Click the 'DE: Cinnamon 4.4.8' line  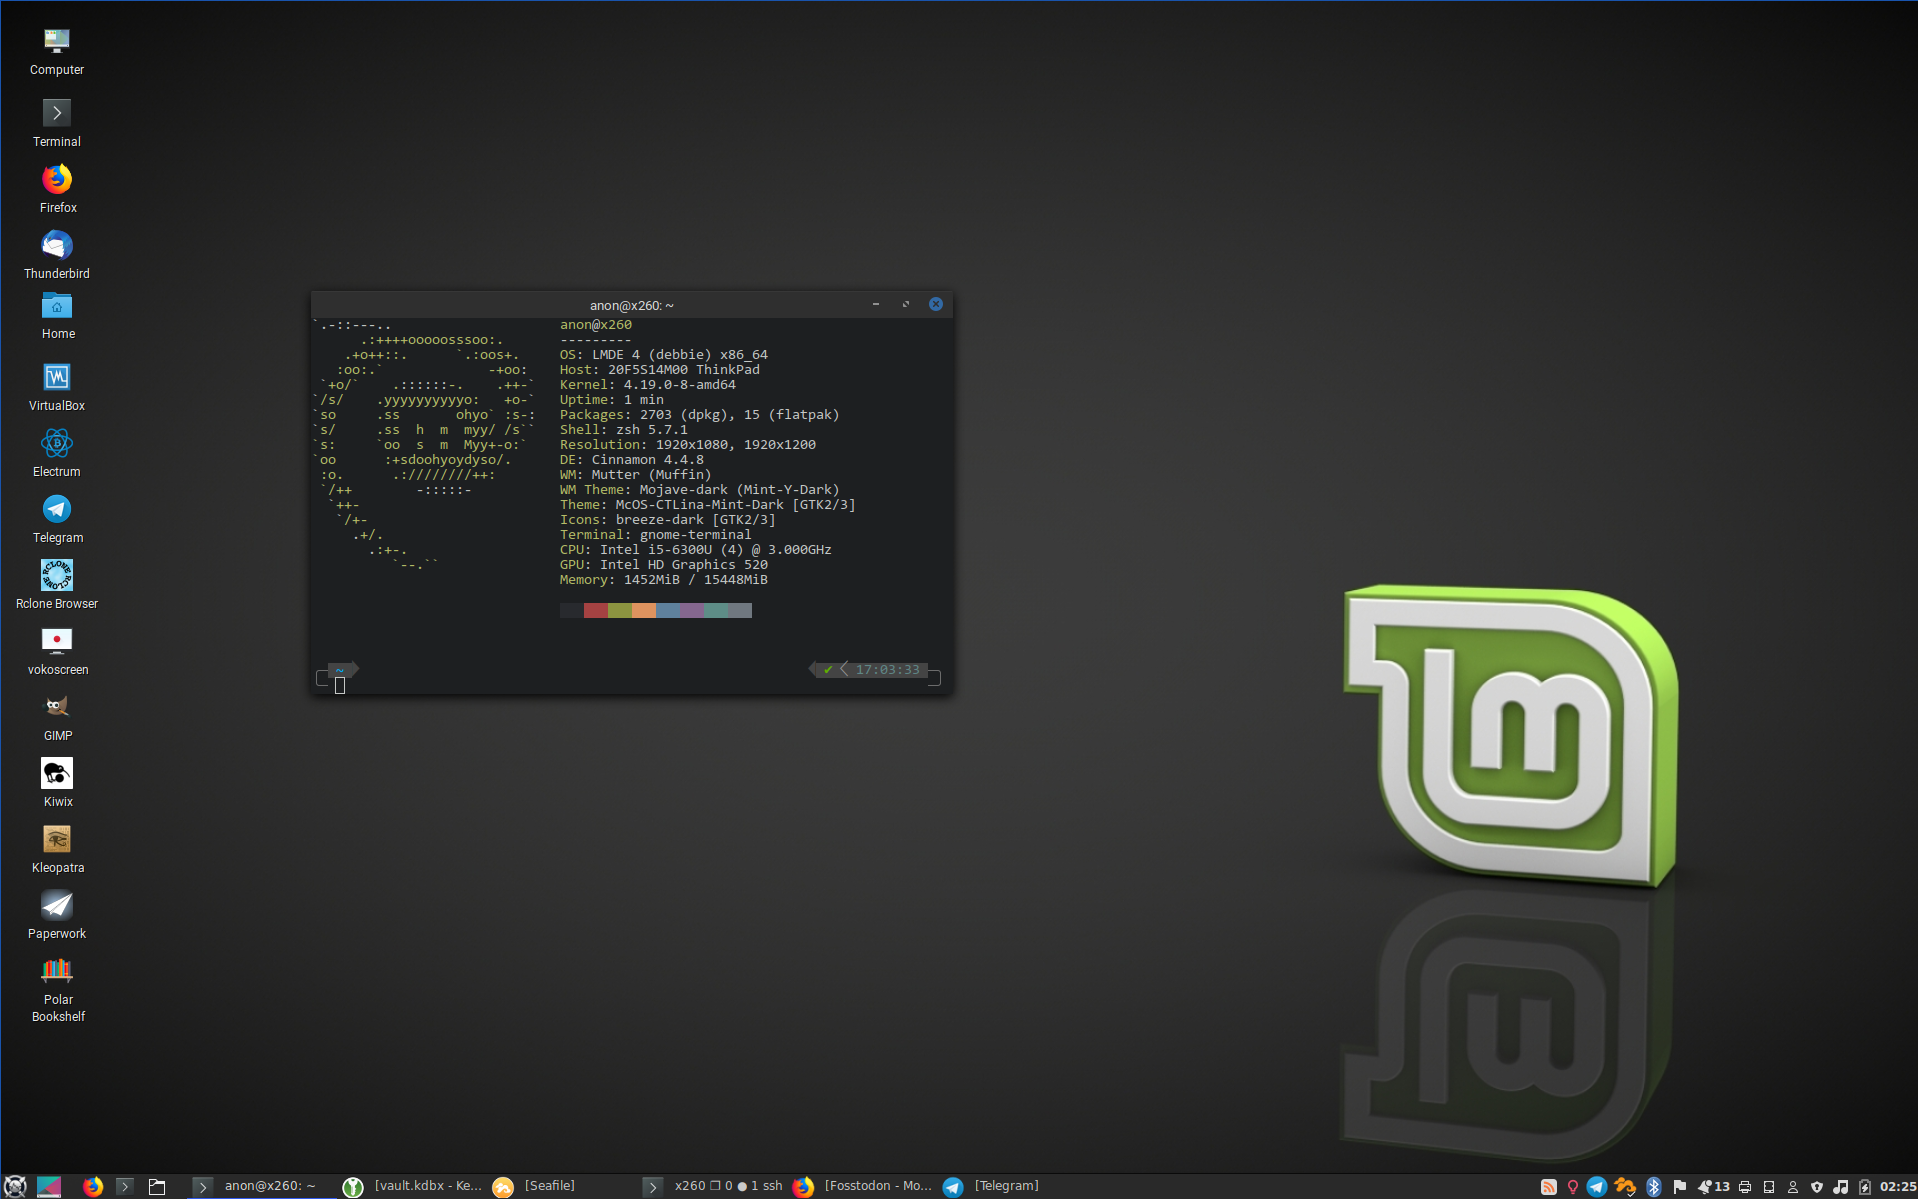click(632, 460)
